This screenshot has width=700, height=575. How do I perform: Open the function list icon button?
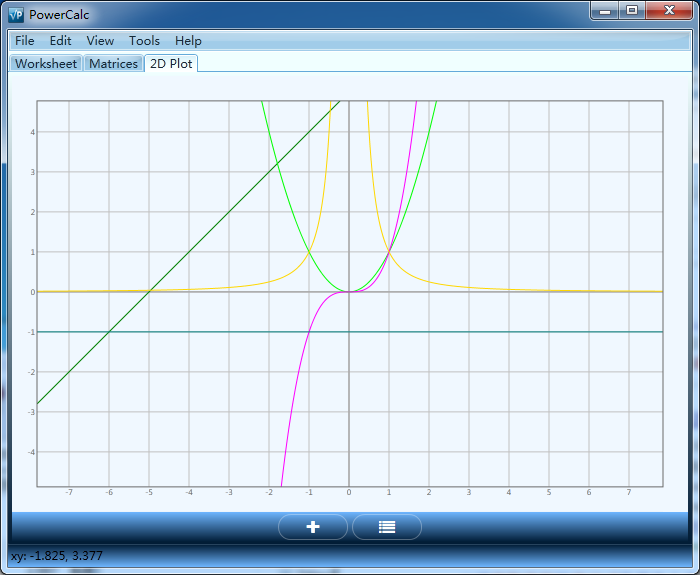387,527
